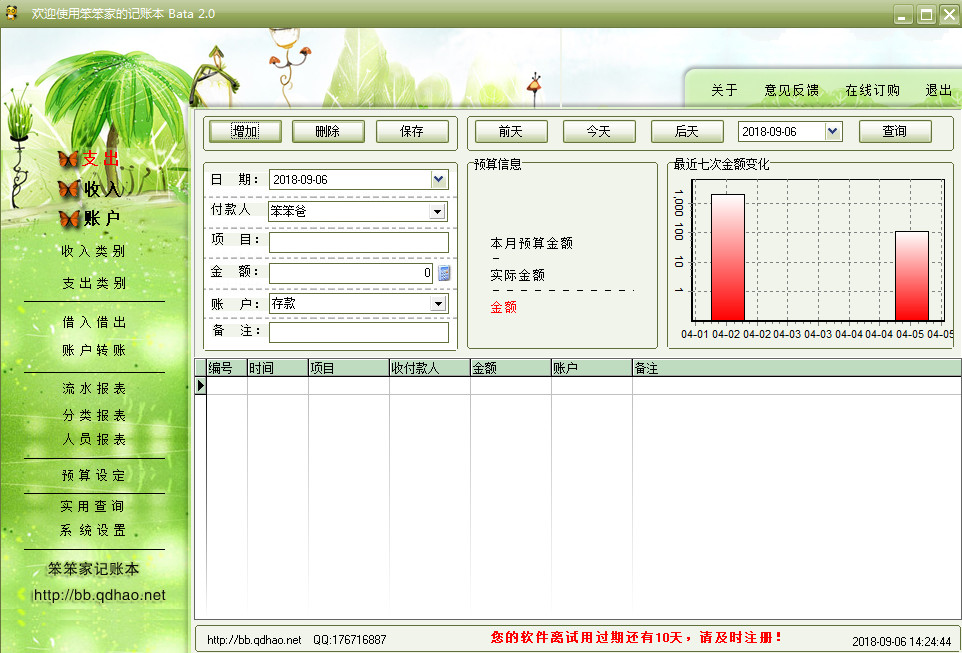Click the butterfly icon beside 收入
Image resolution: width=962 pixels, height=653 pixels.
click(68, 189)
